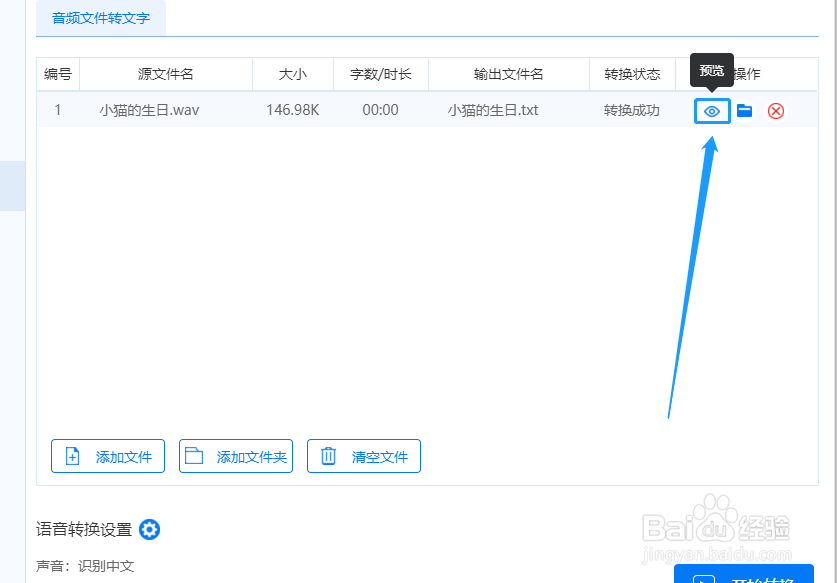This screenshot has height=583, width=837.
Task: Click the 清空文件 button
Action: (x=363, y=456)
